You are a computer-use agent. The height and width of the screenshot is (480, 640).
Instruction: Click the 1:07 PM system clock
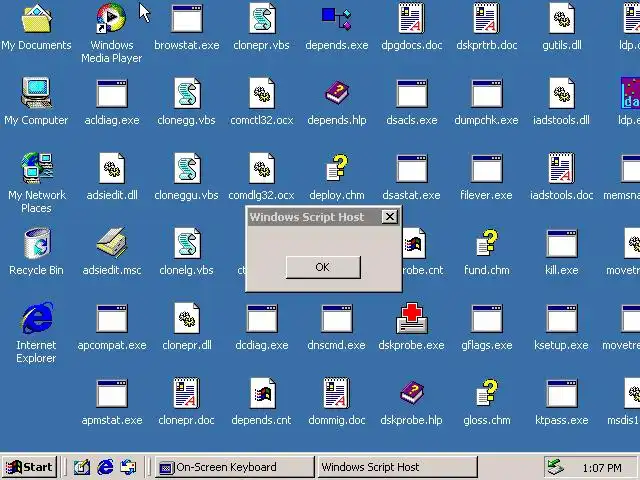click(602, 468)
